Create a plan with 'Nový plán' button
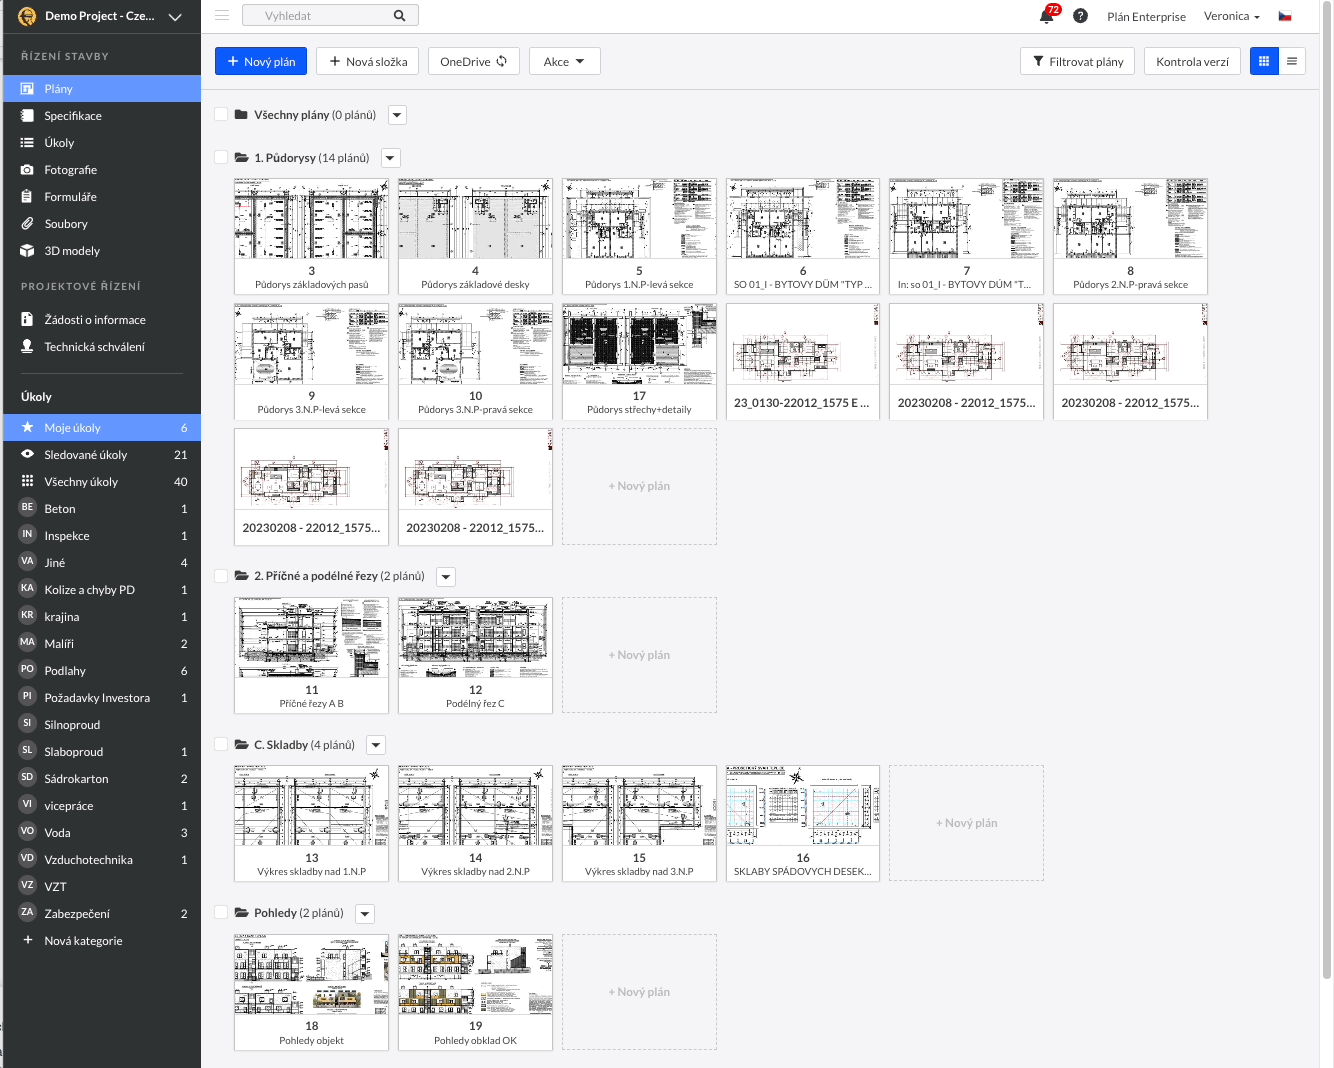Image resolution: width=1334 pixels, height=1068 pixels. (260, 61)
